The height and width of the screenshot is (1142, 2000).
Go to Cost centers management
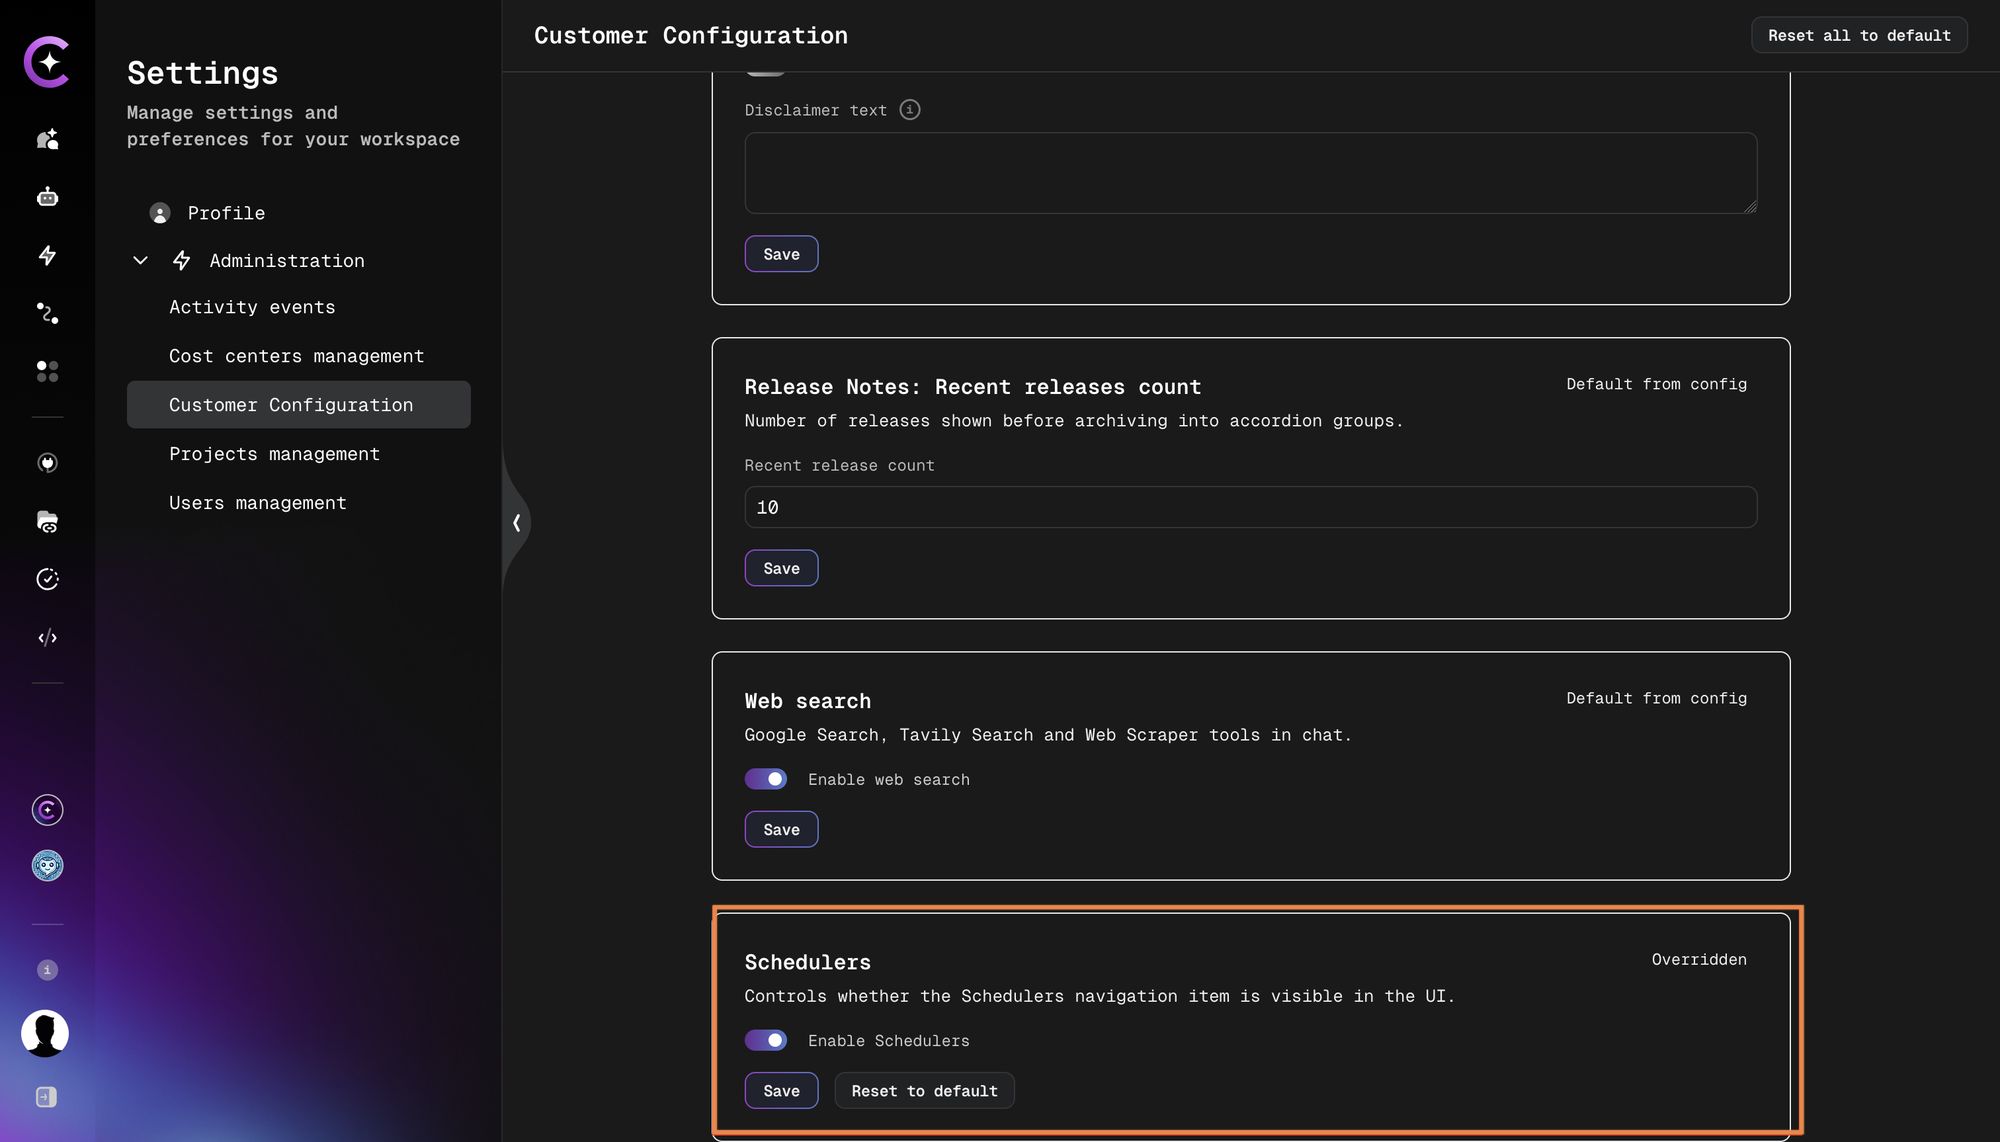click(x=296, y=356)
